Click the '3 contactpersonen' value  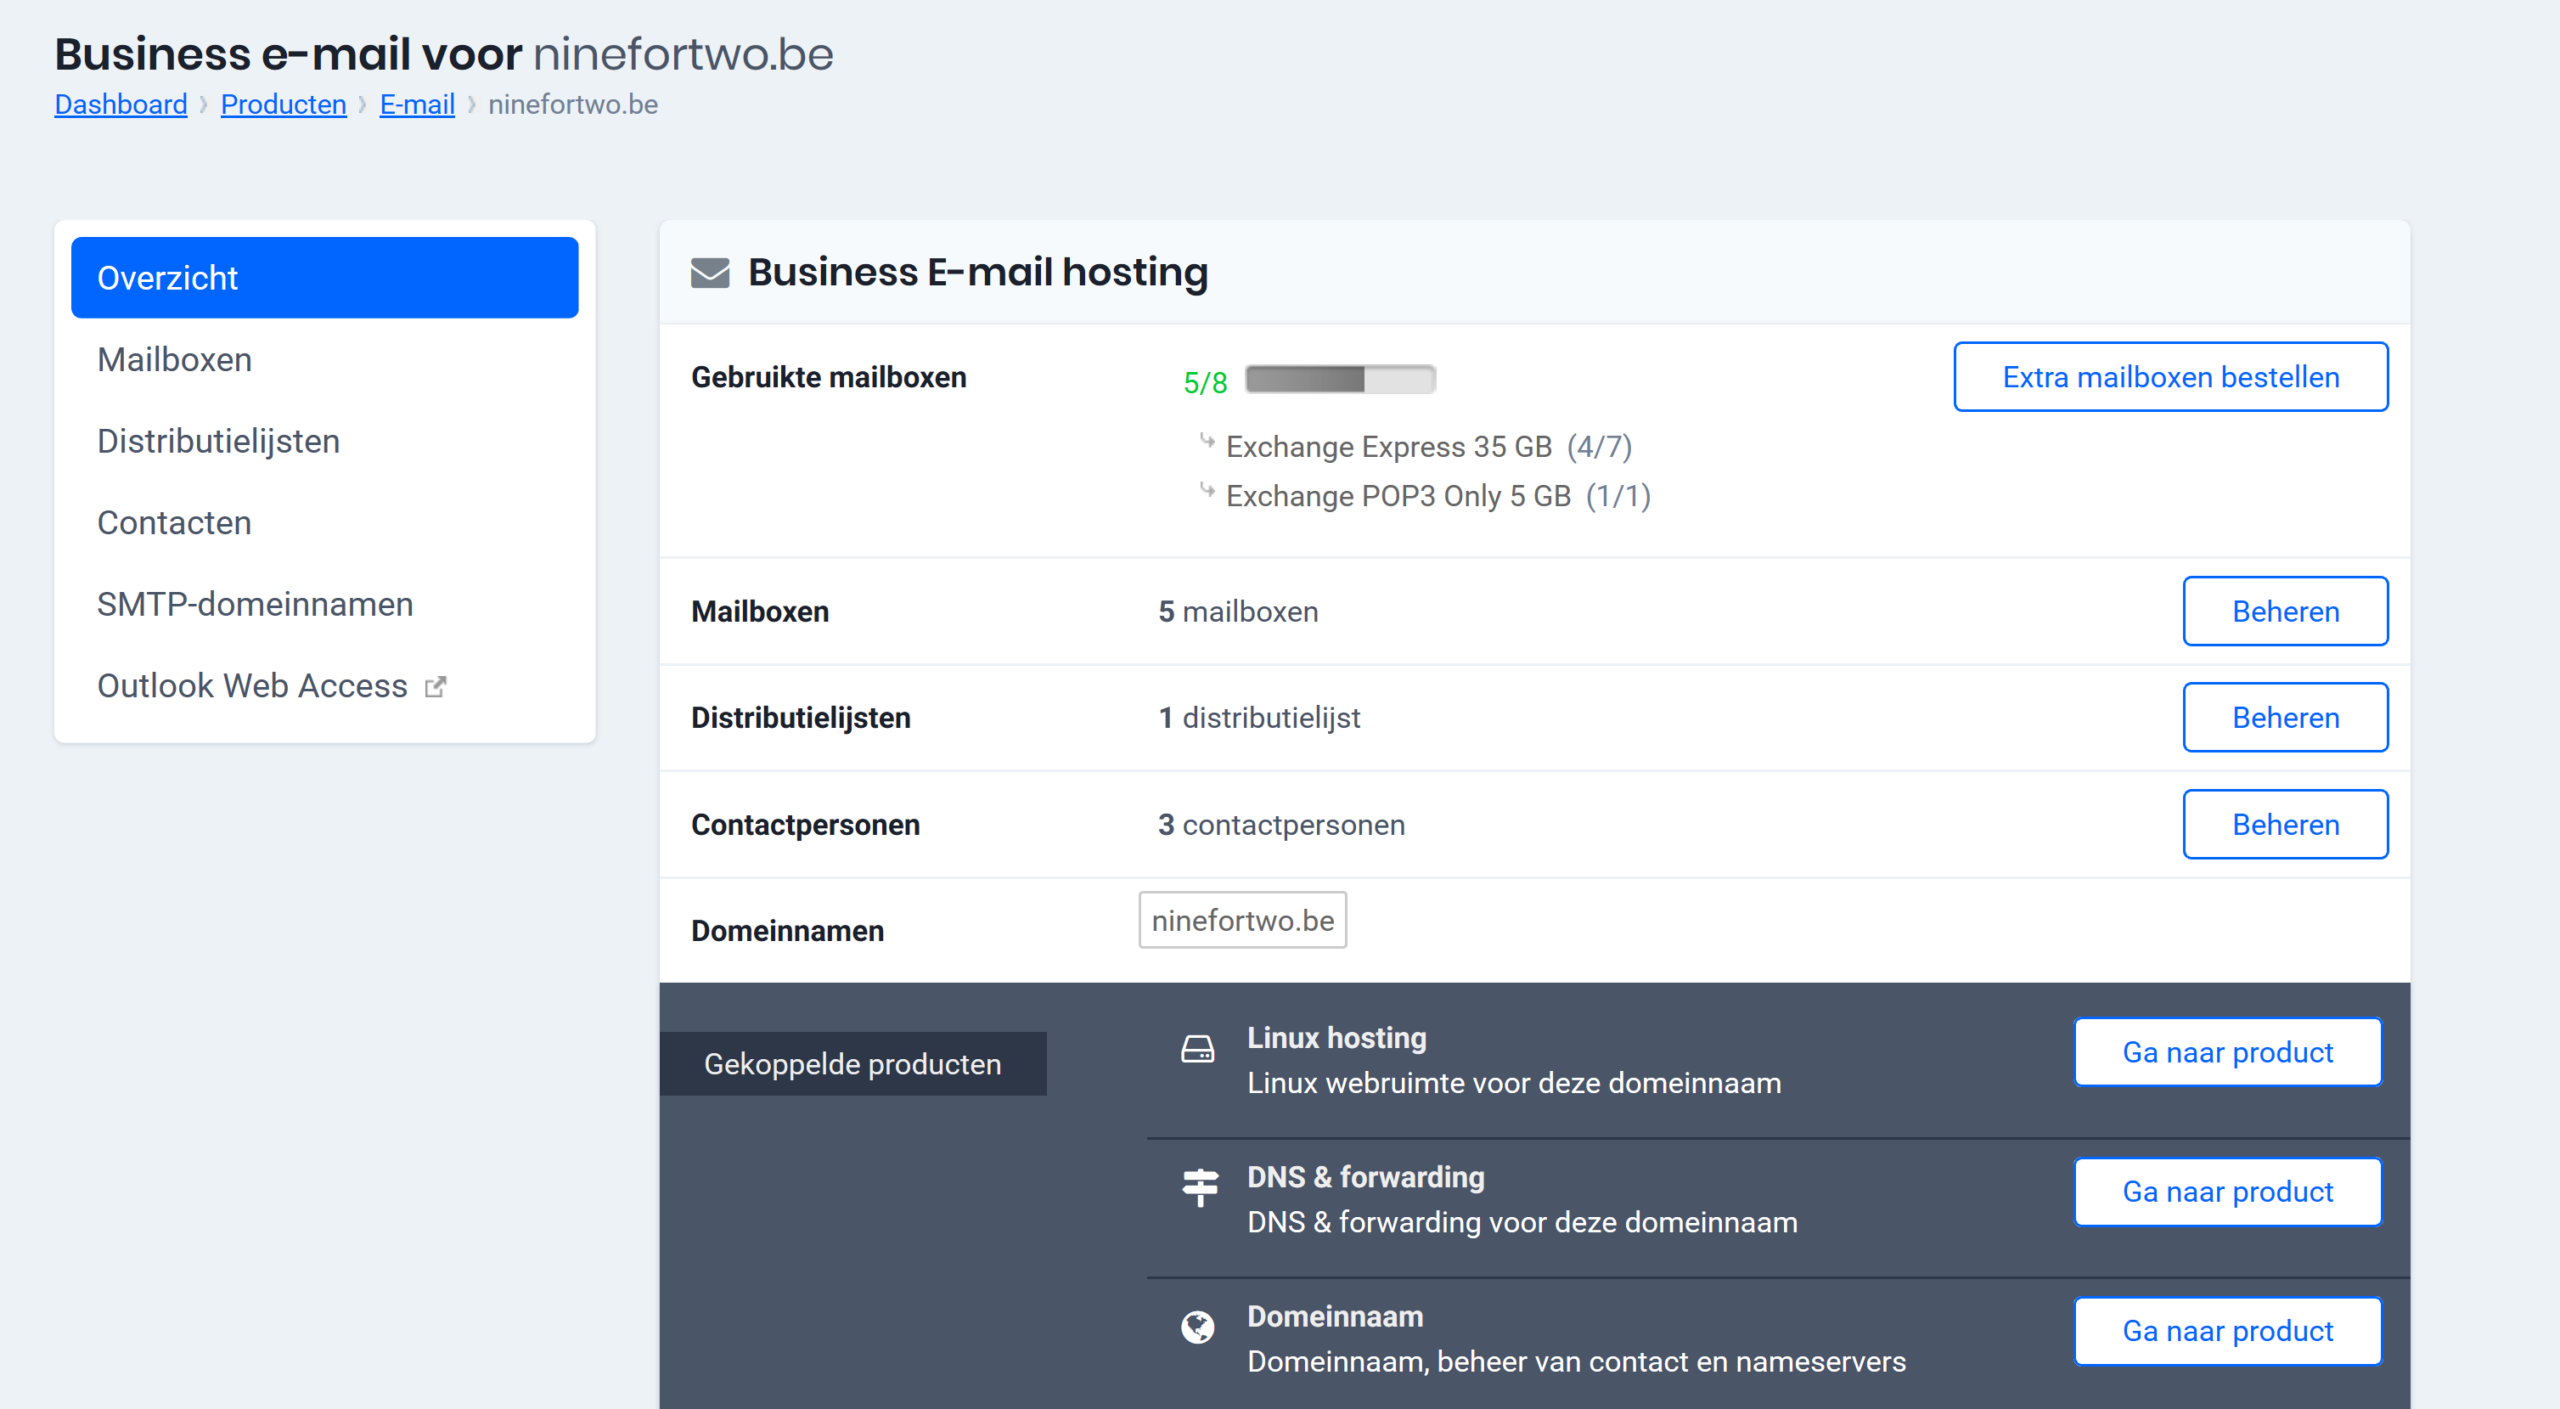point(1281,824)
